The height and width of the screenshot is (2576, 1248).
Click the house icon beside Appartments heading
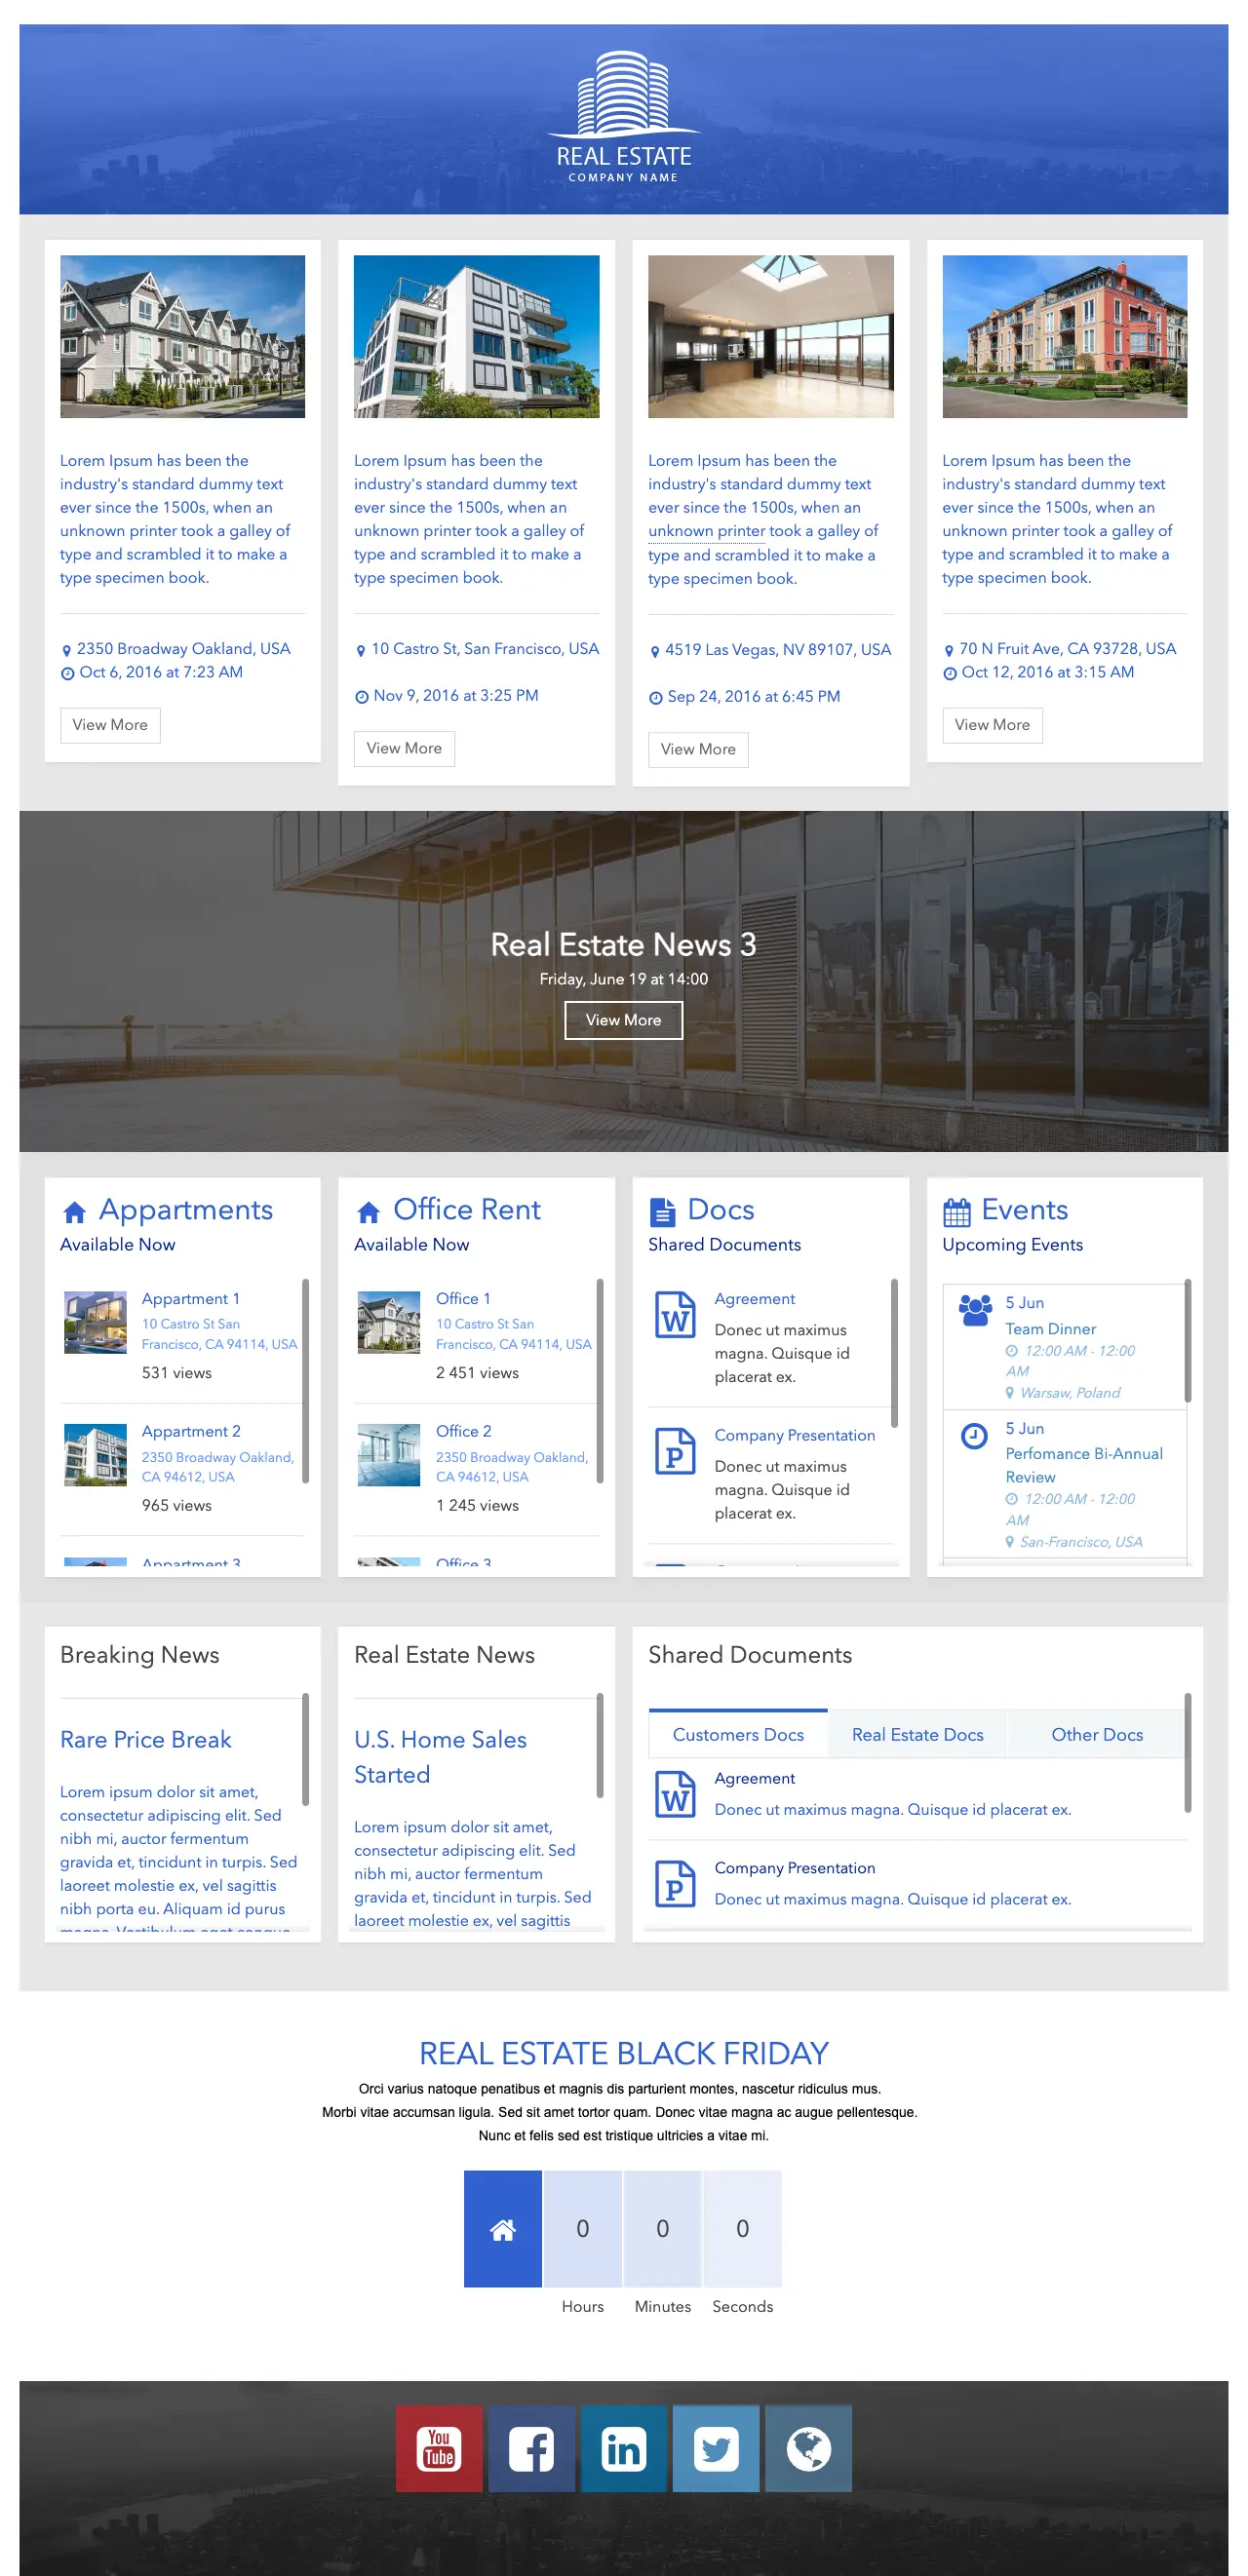point(74,1212)
